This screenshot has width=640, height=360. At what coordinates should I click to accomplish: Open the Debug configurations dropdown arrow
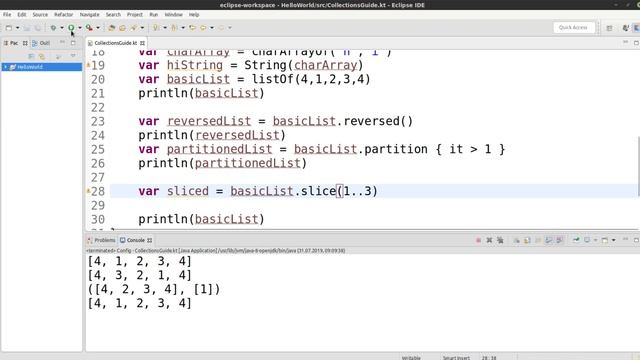[x=62, y=28]
